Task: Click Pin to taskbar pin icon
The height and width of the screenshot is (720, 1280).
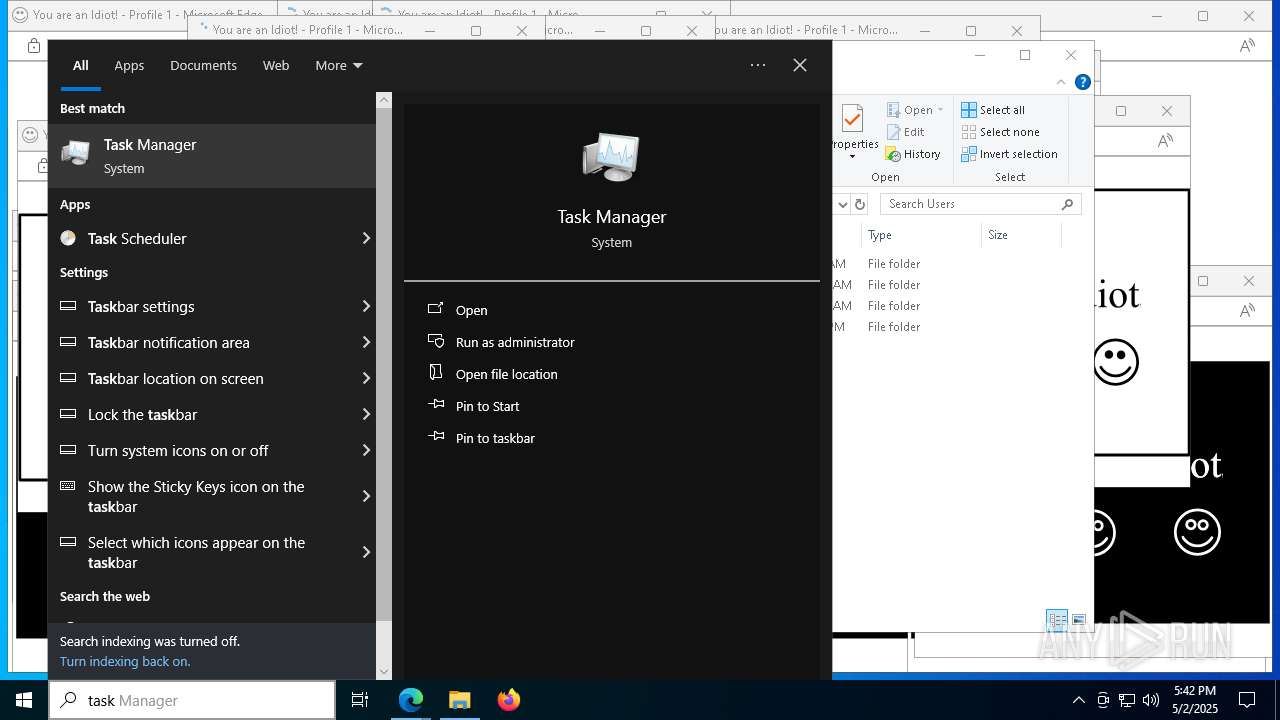Action: 436,437
